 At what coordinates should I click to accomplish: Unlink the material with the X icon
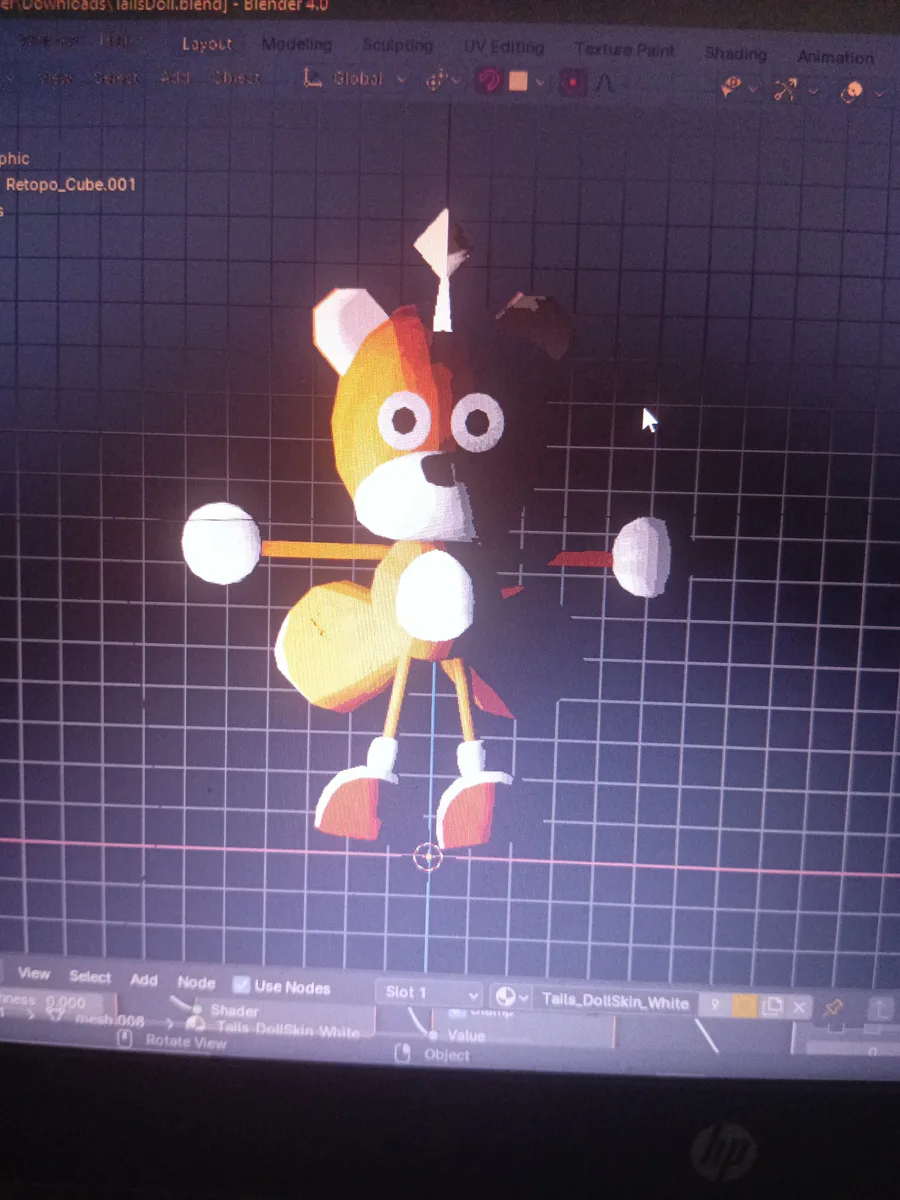pos(798,1008)
